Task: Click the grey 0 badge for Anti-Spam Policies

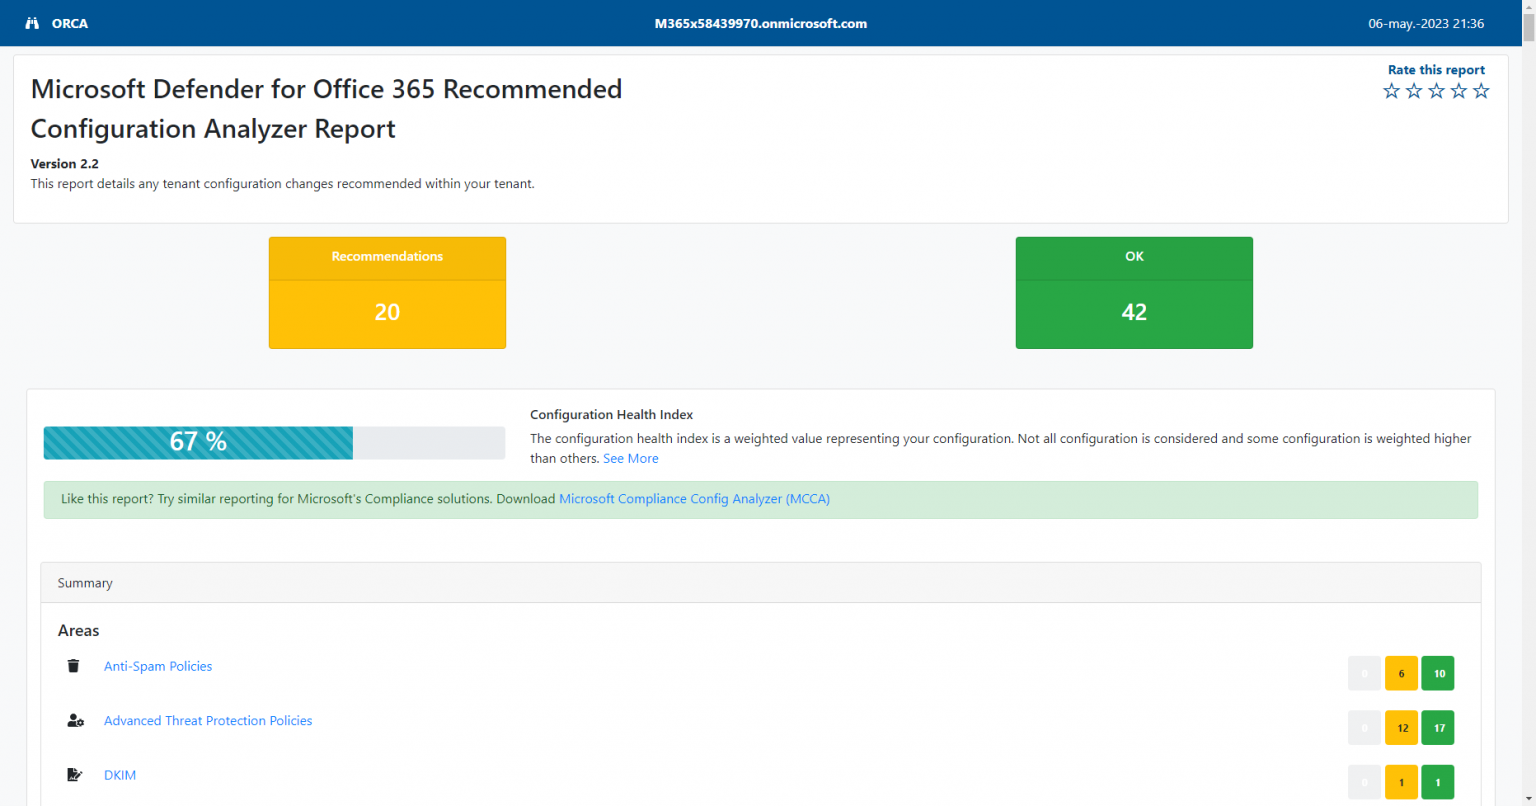Action: (1365, 674)
